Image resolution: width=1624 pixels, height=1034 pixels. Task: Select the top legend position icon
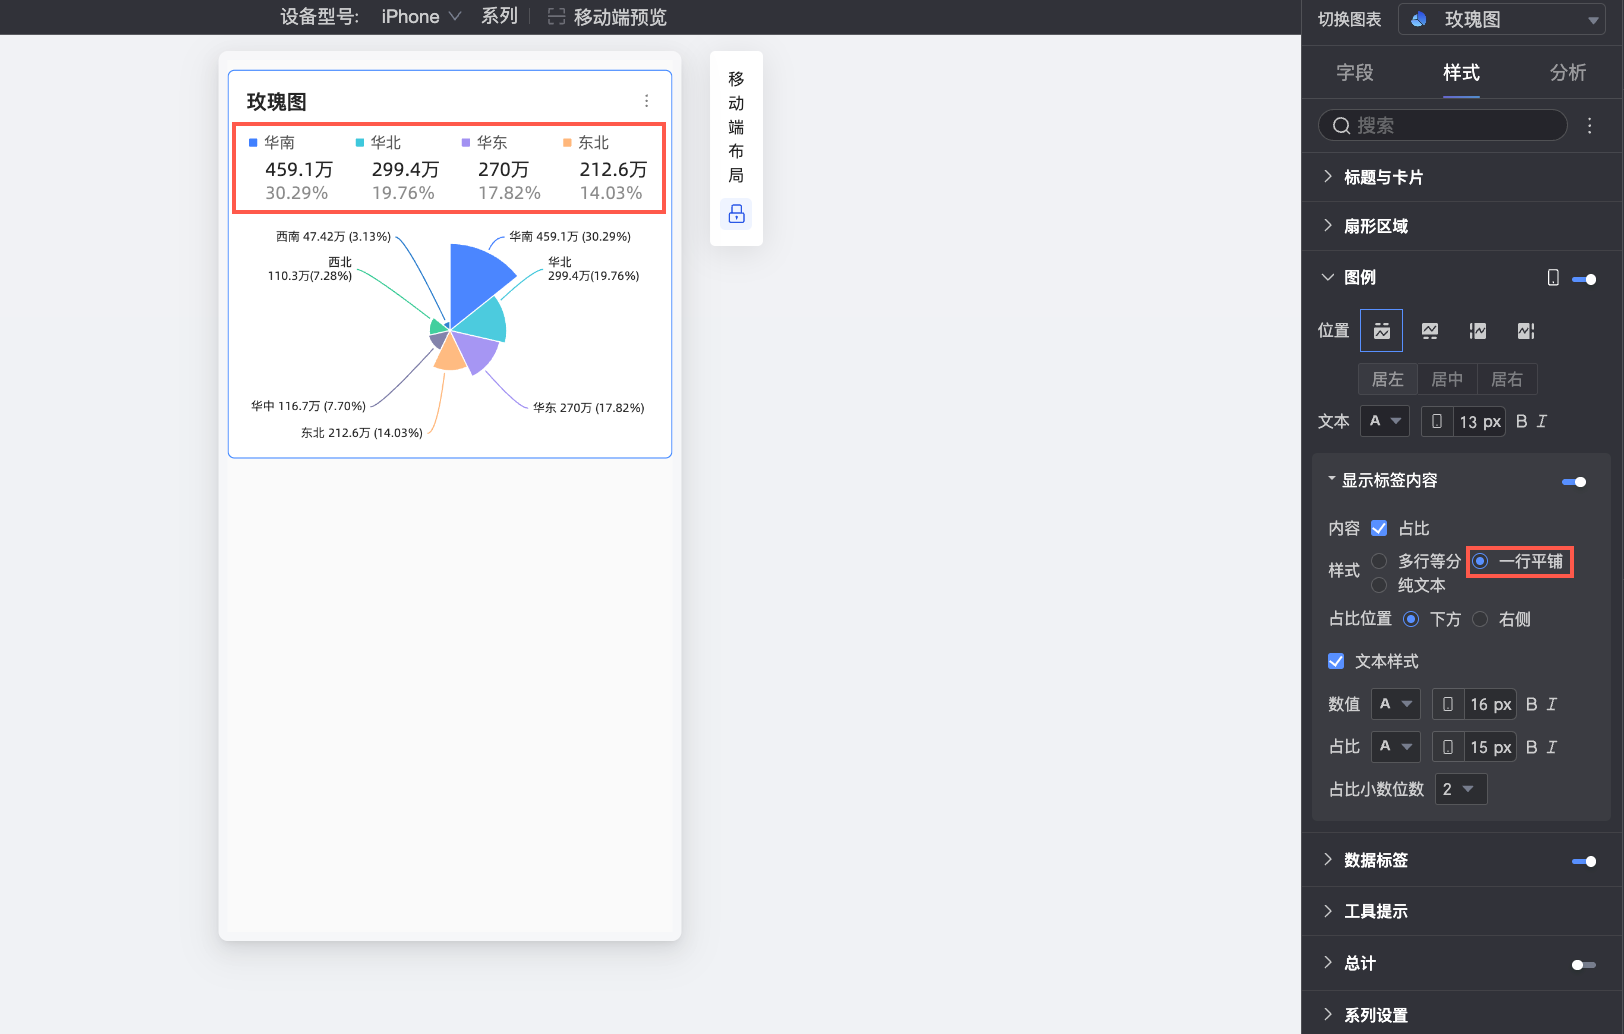pos(1381,331)
